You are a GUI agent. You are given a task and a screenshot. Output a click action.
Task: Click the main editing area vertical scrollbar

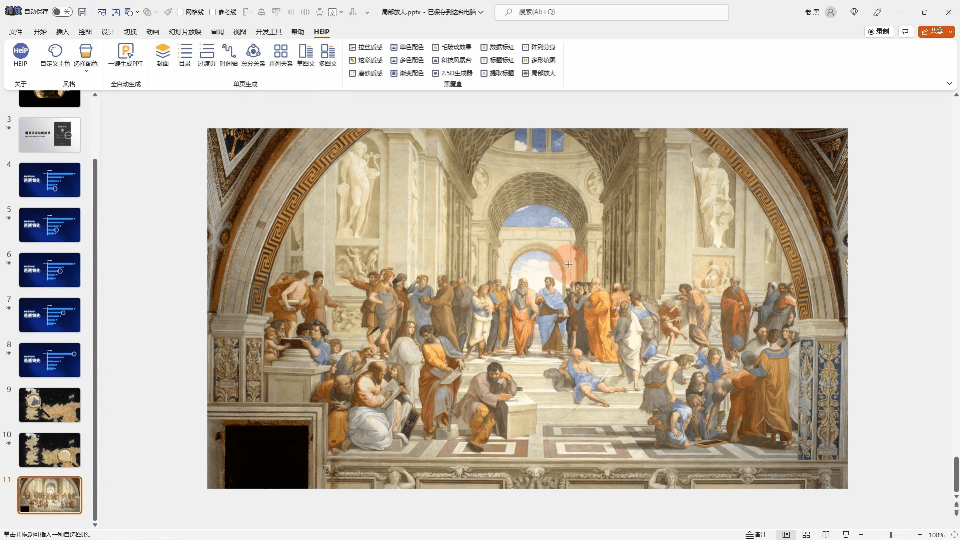point(956,474)
